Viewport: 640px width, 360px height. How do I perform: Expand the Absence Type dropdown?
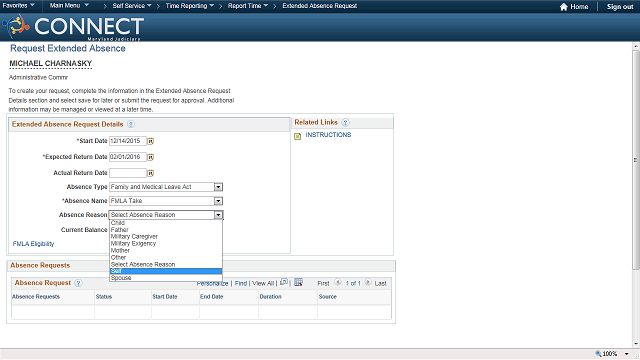[218, 187]
